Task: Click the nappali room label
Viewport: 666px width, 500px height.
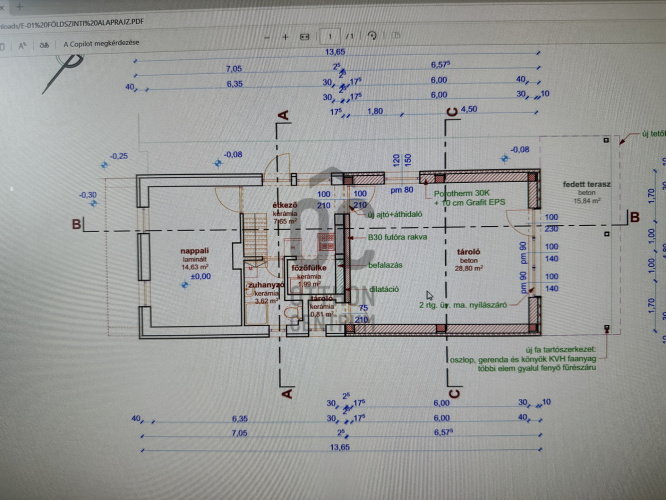Action: pyautogui.click(x=193, y=253)
